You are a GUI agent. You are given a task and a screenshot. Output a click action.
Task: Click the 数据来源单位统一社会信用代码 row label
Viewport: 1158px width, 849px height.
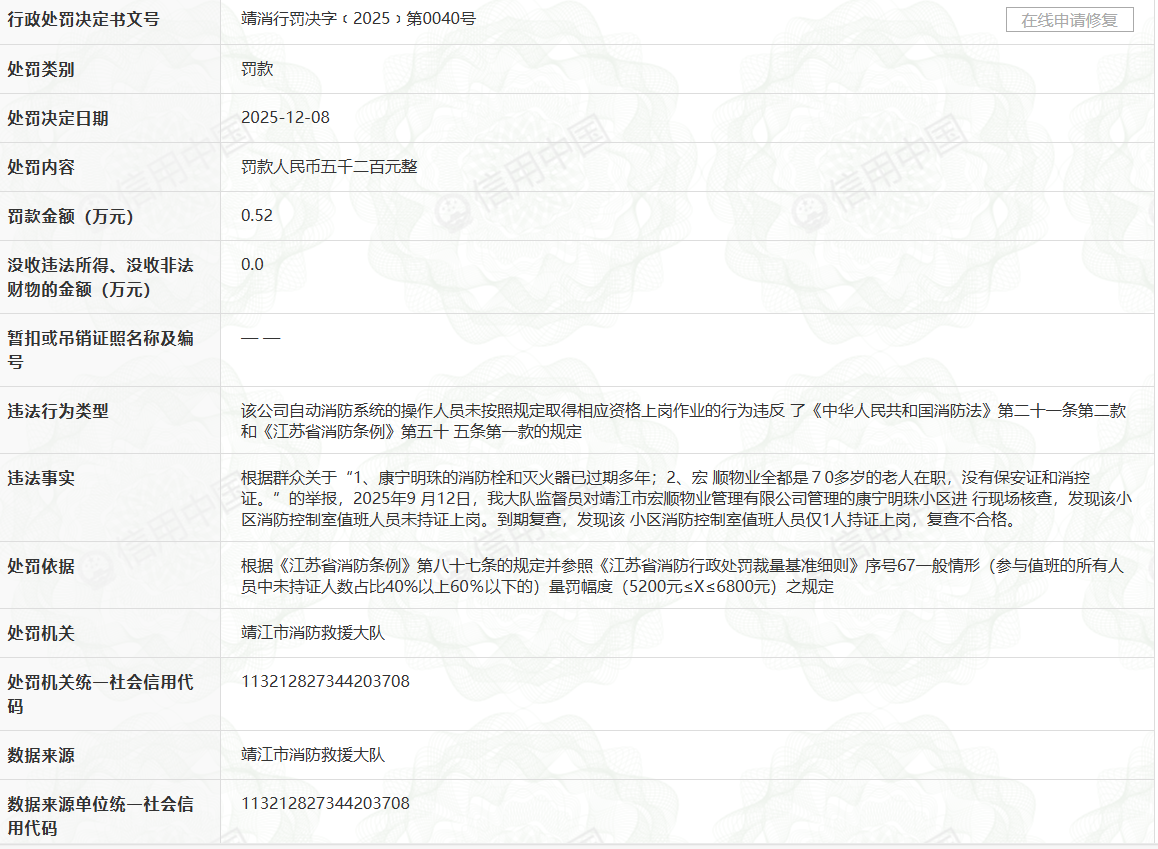[x=100, y=816]
